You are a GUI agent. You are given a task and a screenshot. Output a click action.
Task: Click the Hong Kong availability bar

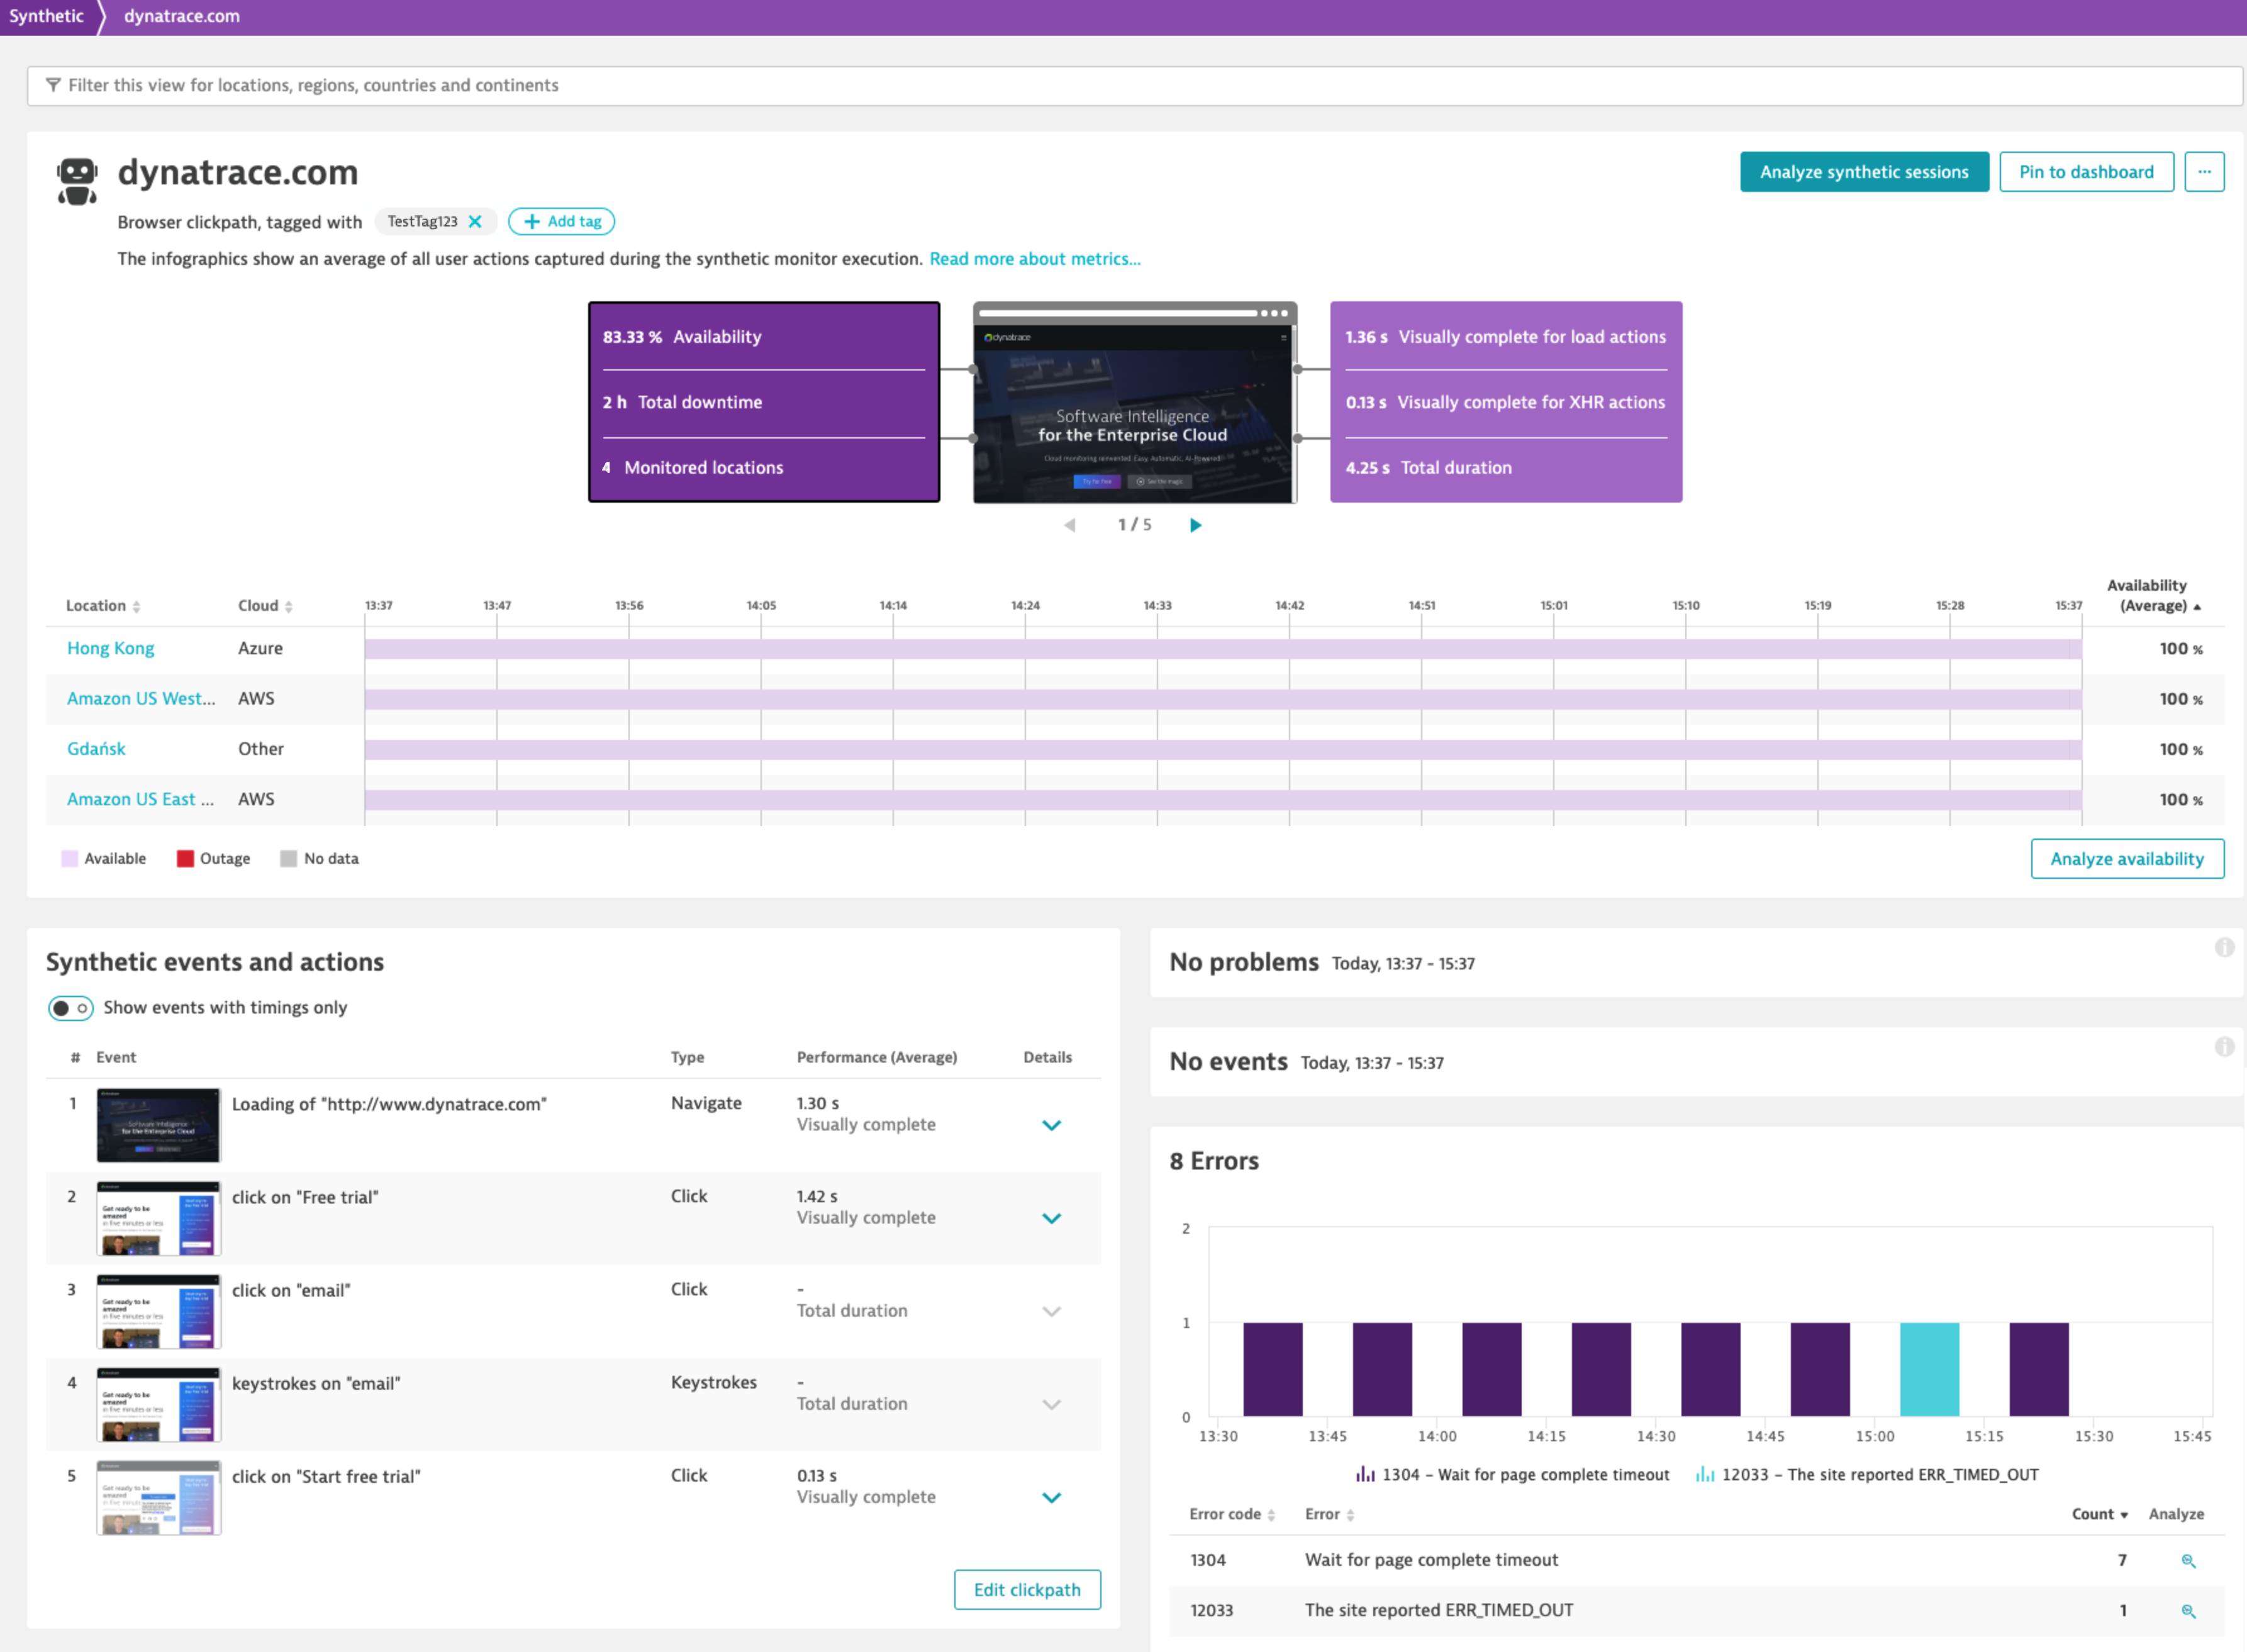1223,649
